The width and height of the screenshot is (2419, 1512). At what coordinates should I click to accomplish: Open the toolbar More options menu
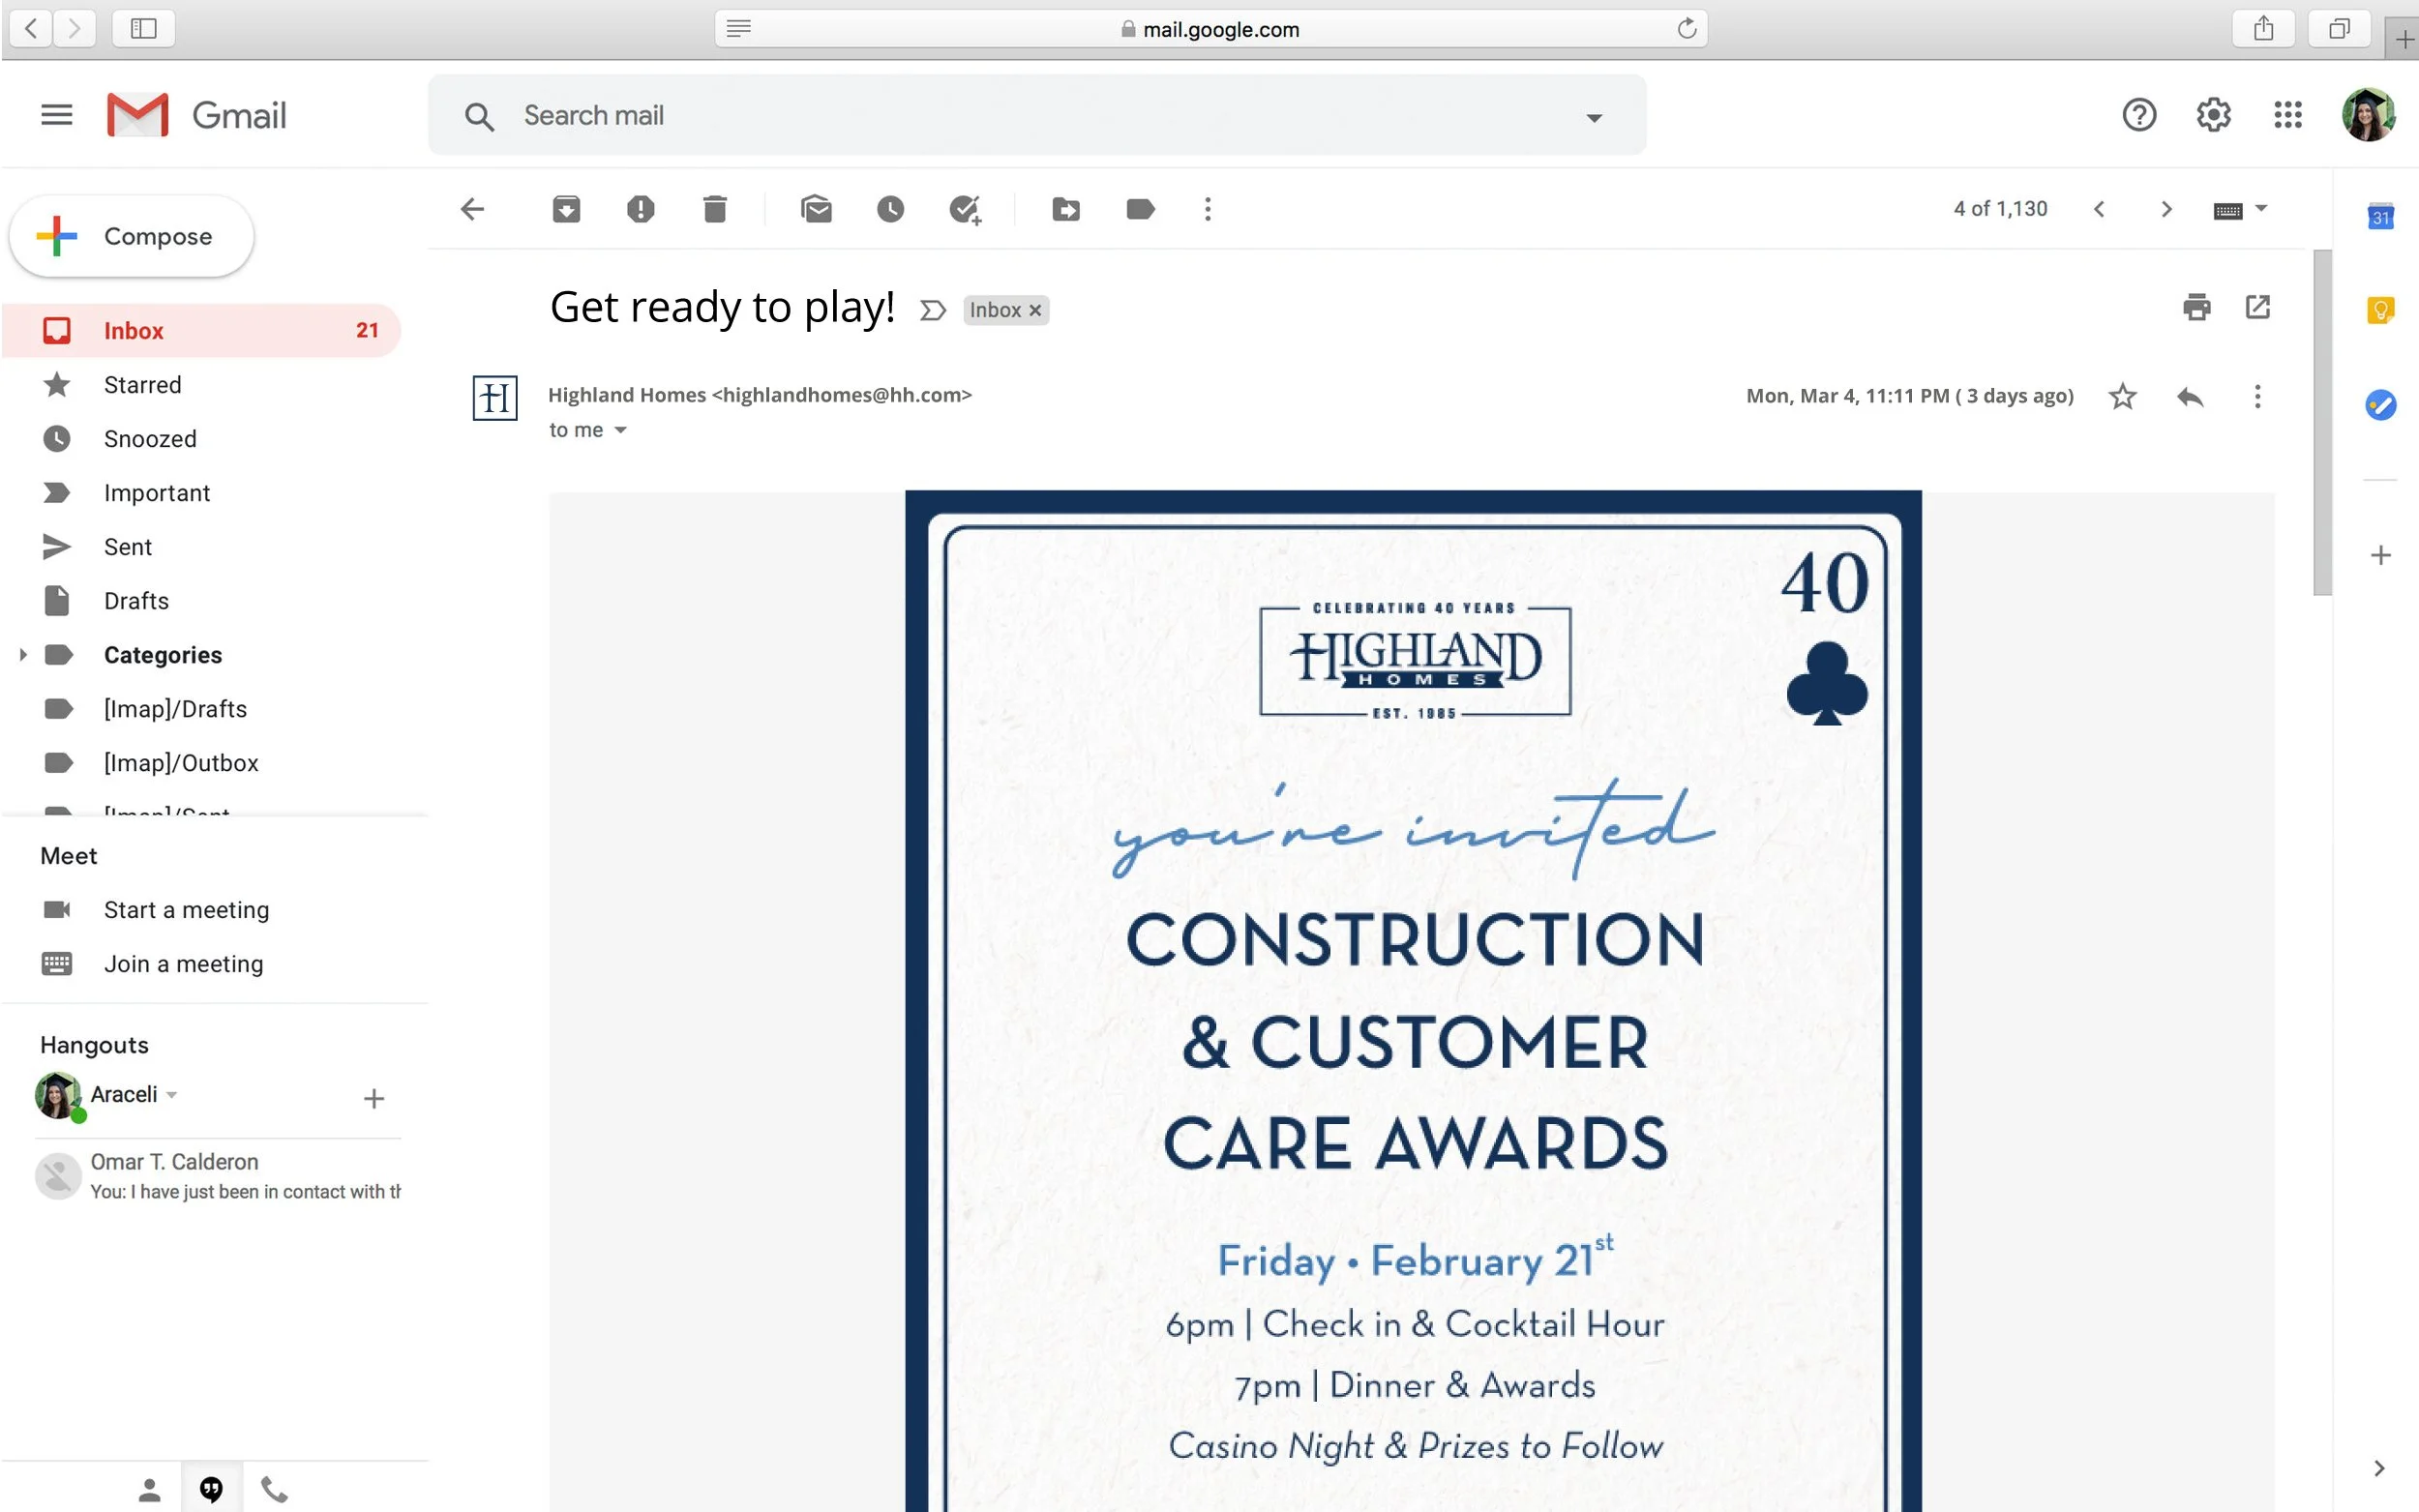[x=1208, y=209]
